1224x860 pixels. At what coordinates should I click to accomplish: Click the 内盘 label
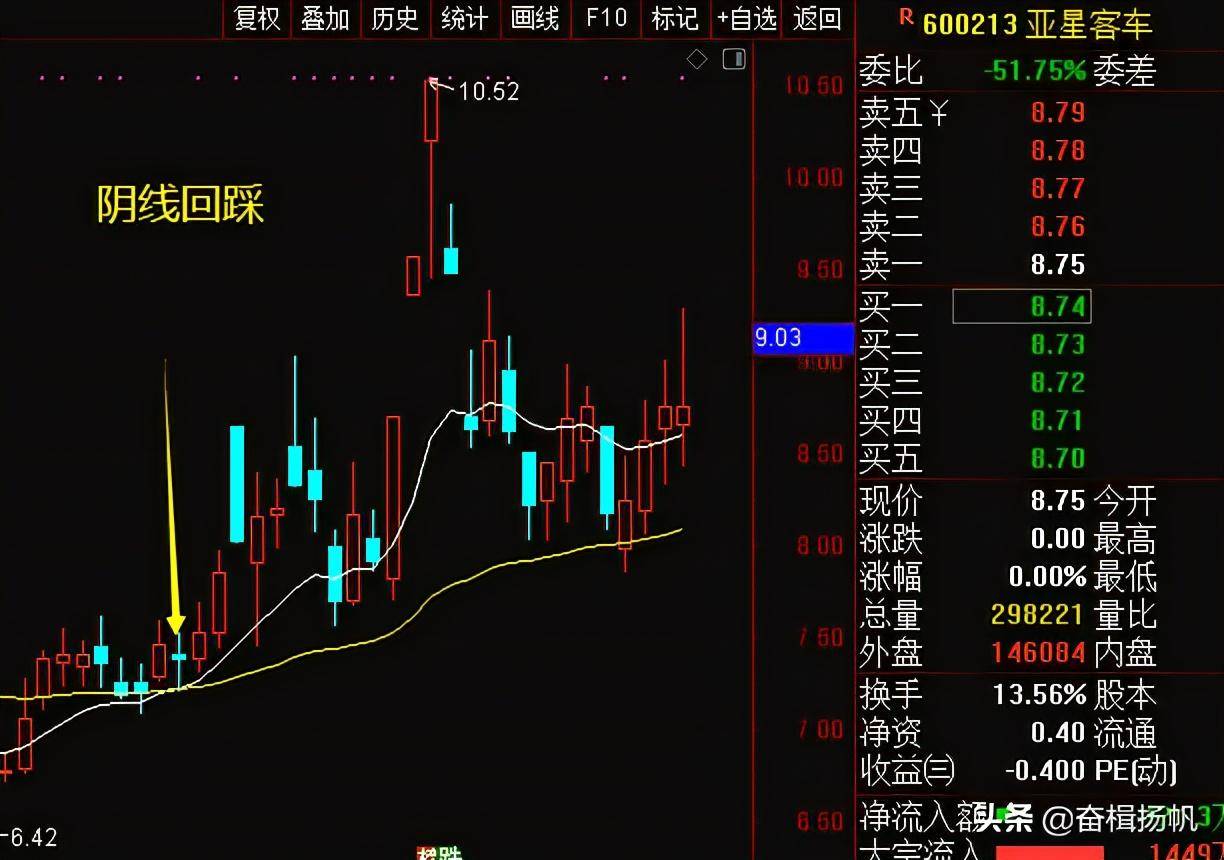[1125, 653]
